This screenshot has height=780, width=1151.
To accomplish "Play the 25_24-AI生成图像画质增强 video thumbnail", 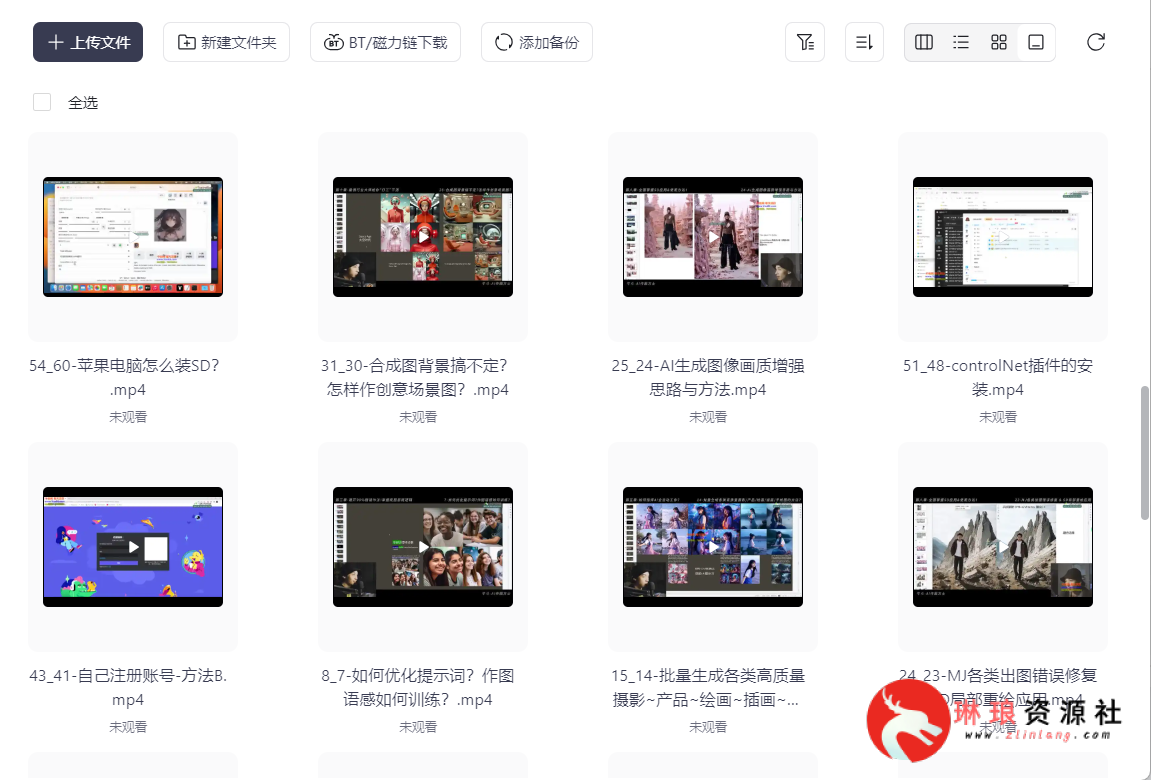I will pyautogui.click(x=713, y=237).
